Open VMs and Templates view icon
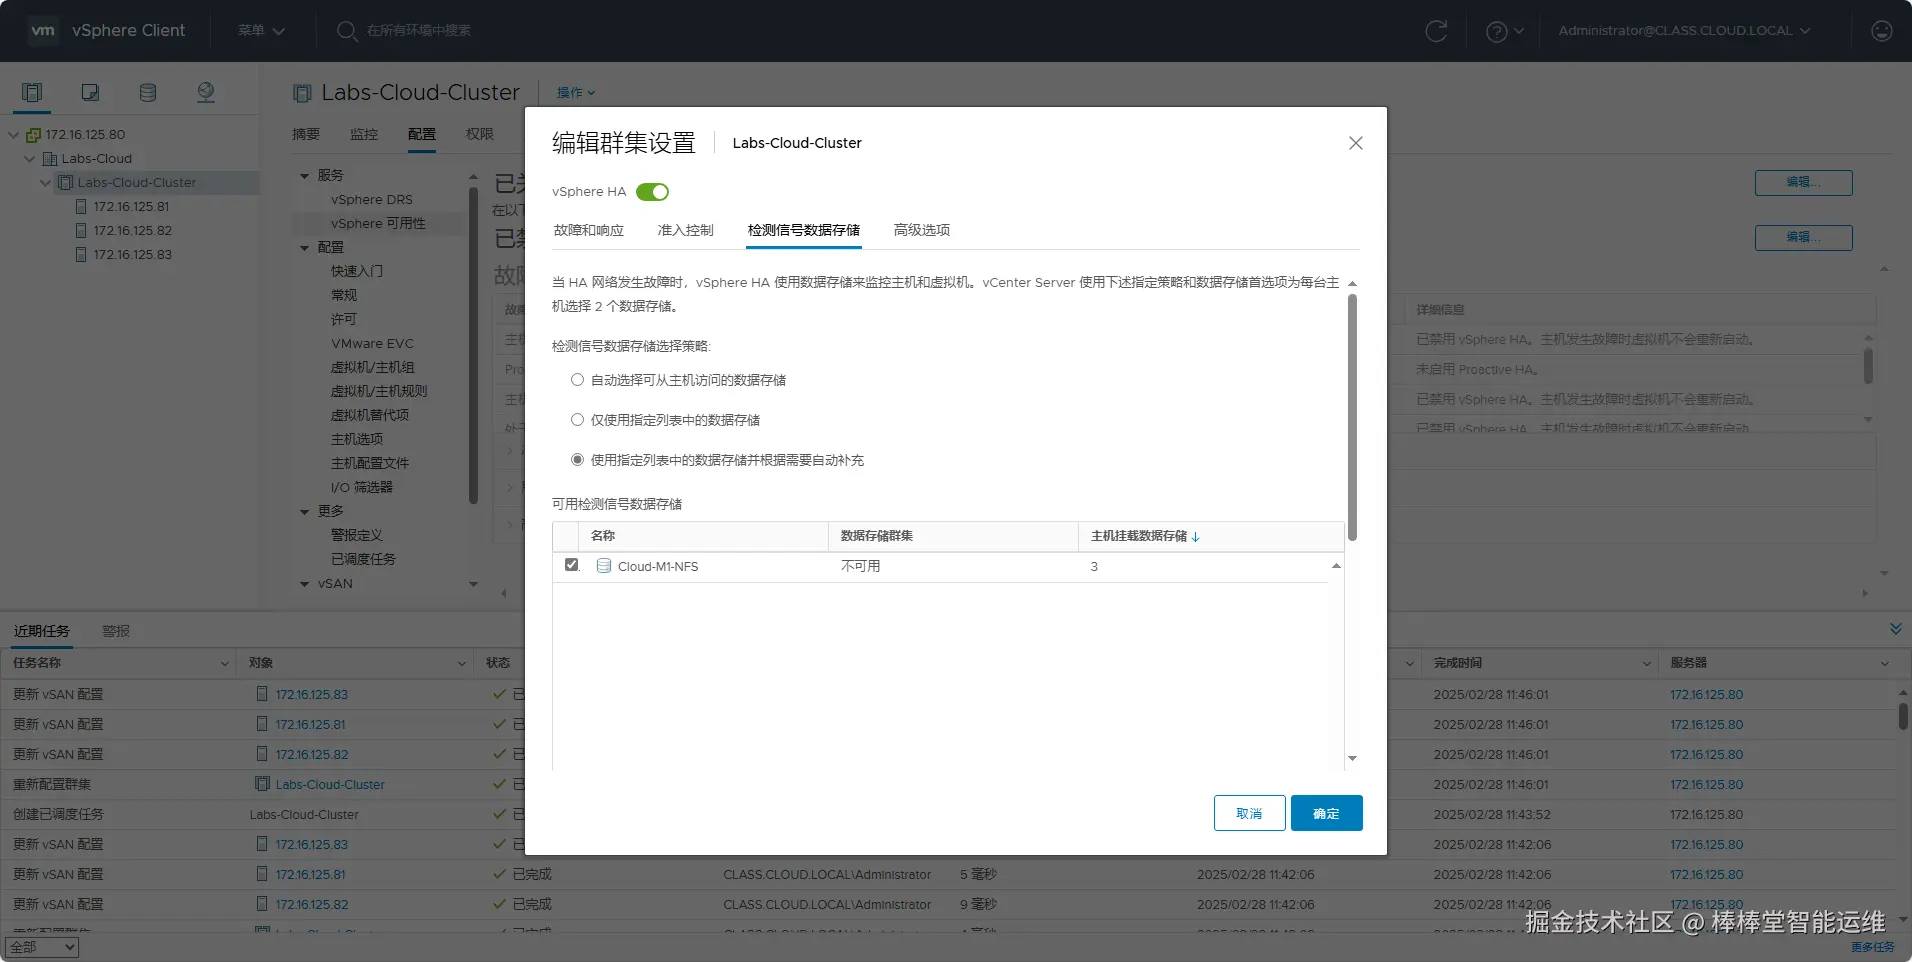Screen dimensions: 1912x962 pyautogui.click(x=90, y=93)
